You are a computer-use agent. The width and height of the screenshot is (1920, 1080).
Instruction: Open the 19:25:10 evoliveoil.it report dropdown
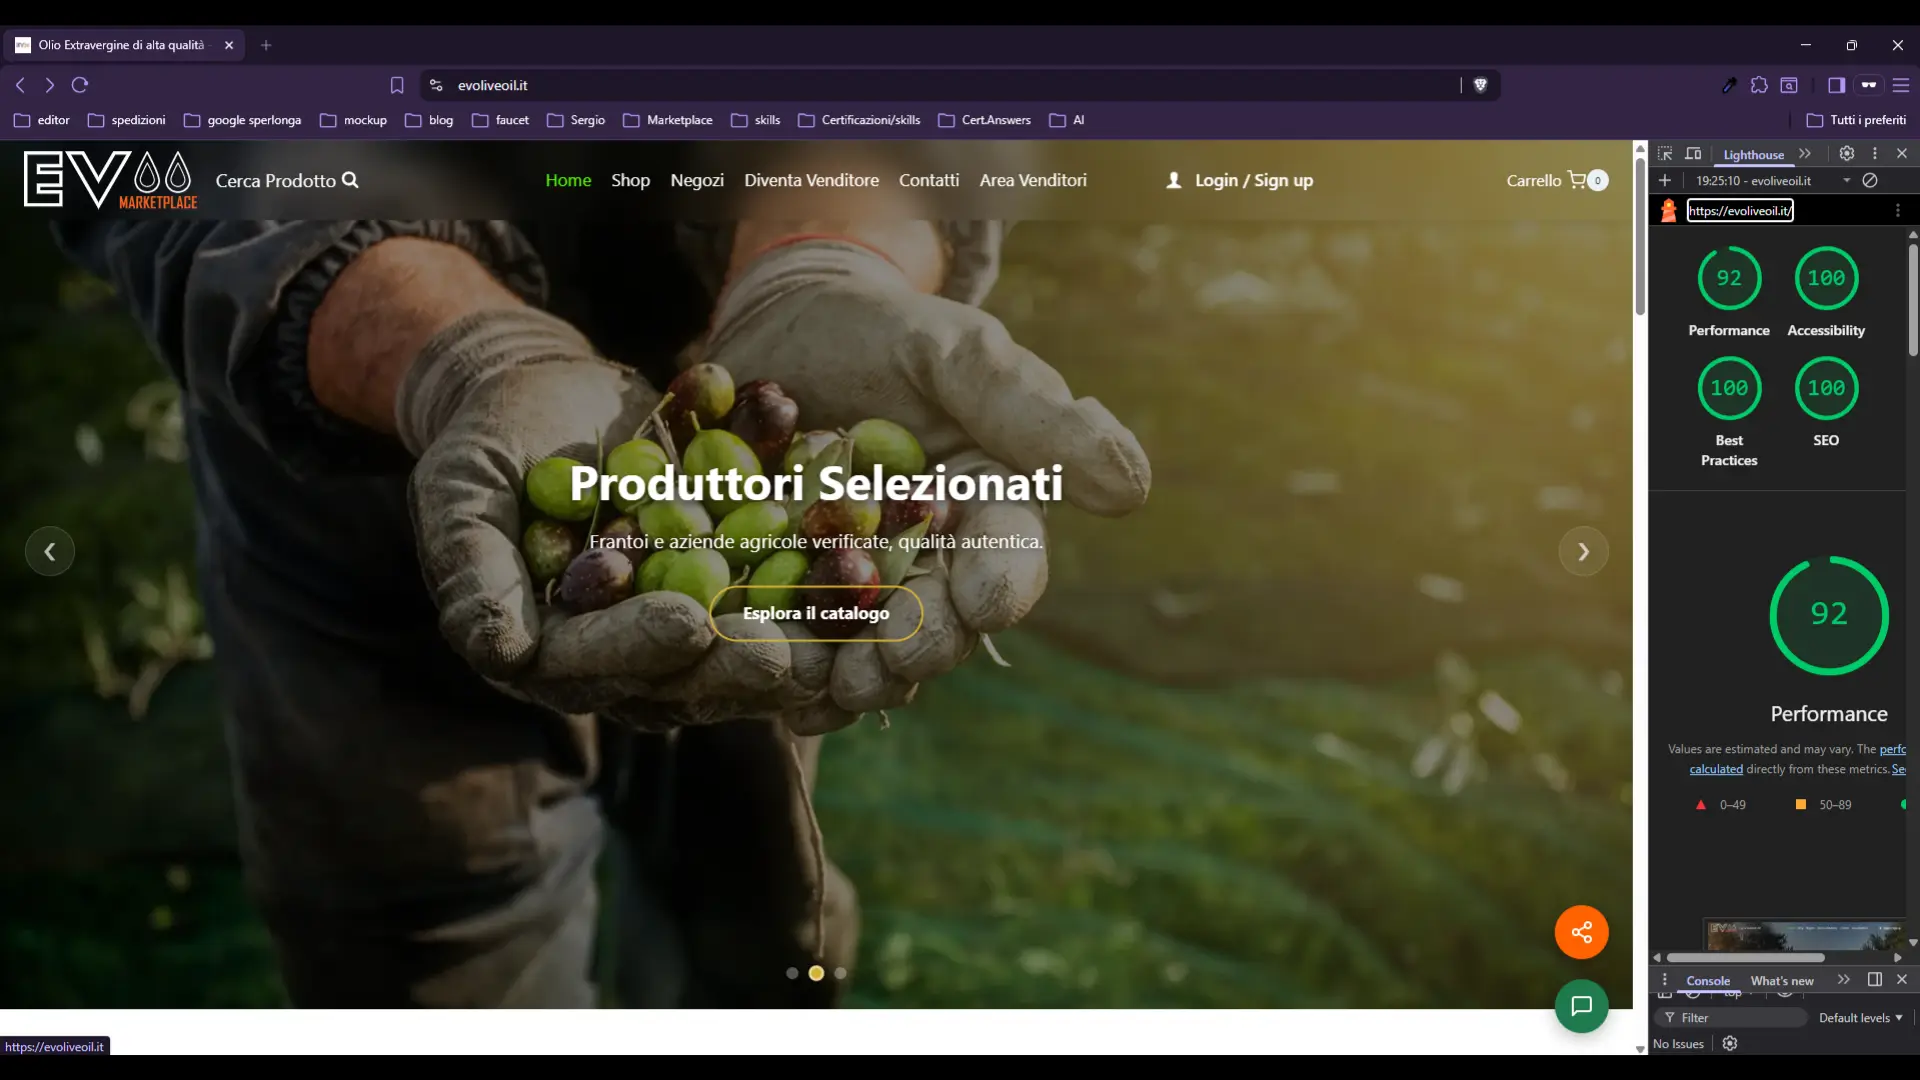tap(1773, 181)
